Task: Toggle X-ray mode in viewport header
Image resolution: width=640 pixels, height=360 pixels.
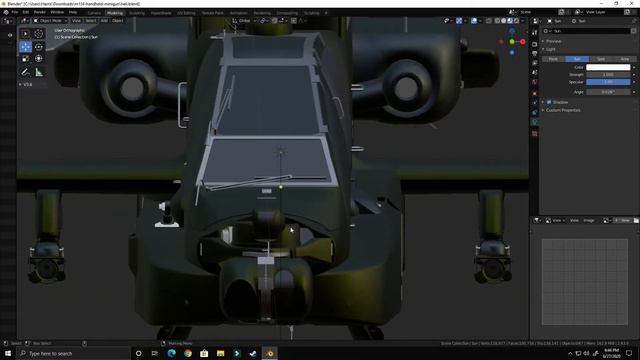Action: point(489,20)
